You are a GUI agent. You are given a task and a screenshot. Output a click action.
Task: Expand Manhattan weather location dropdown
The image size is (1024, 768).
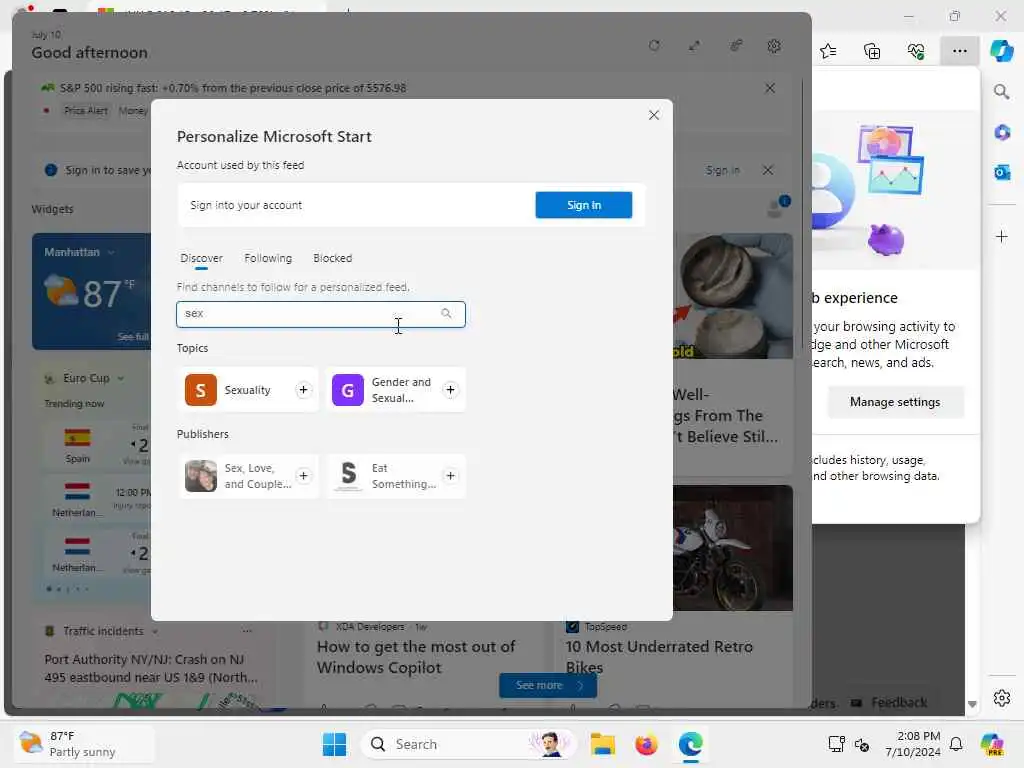coord(111,252)
